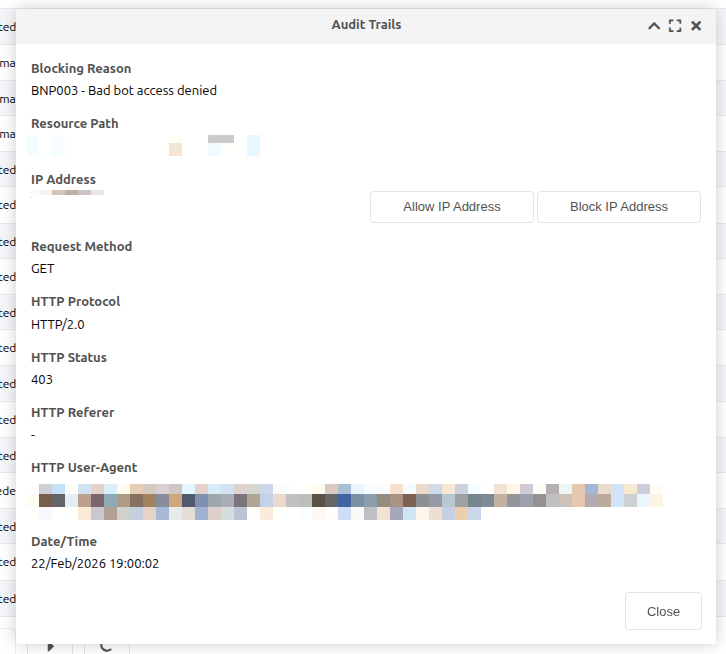Collapse the Audit Trails dialog with chevron
The width and height of the screenshot is (726, 654).
coord(654,26)
